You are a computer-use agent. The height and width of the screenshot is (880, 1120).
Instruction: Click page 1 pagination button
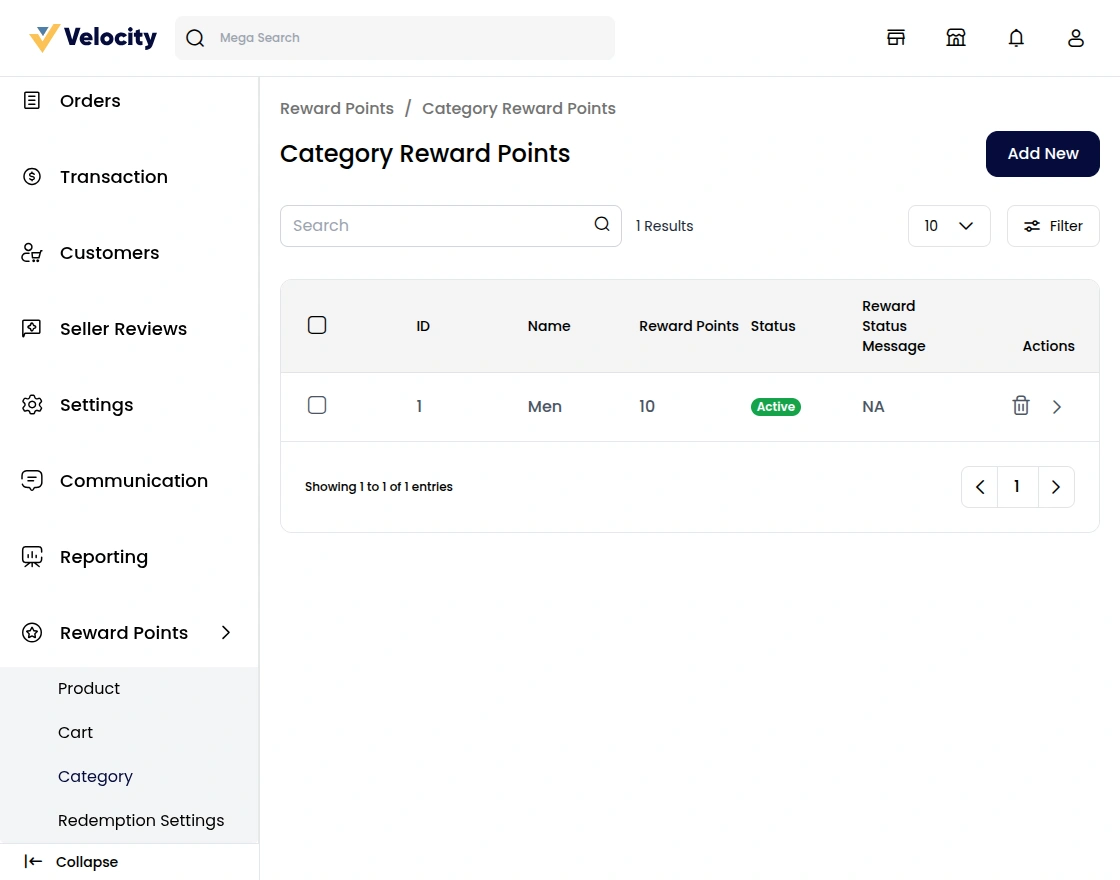click(1017, 487)
